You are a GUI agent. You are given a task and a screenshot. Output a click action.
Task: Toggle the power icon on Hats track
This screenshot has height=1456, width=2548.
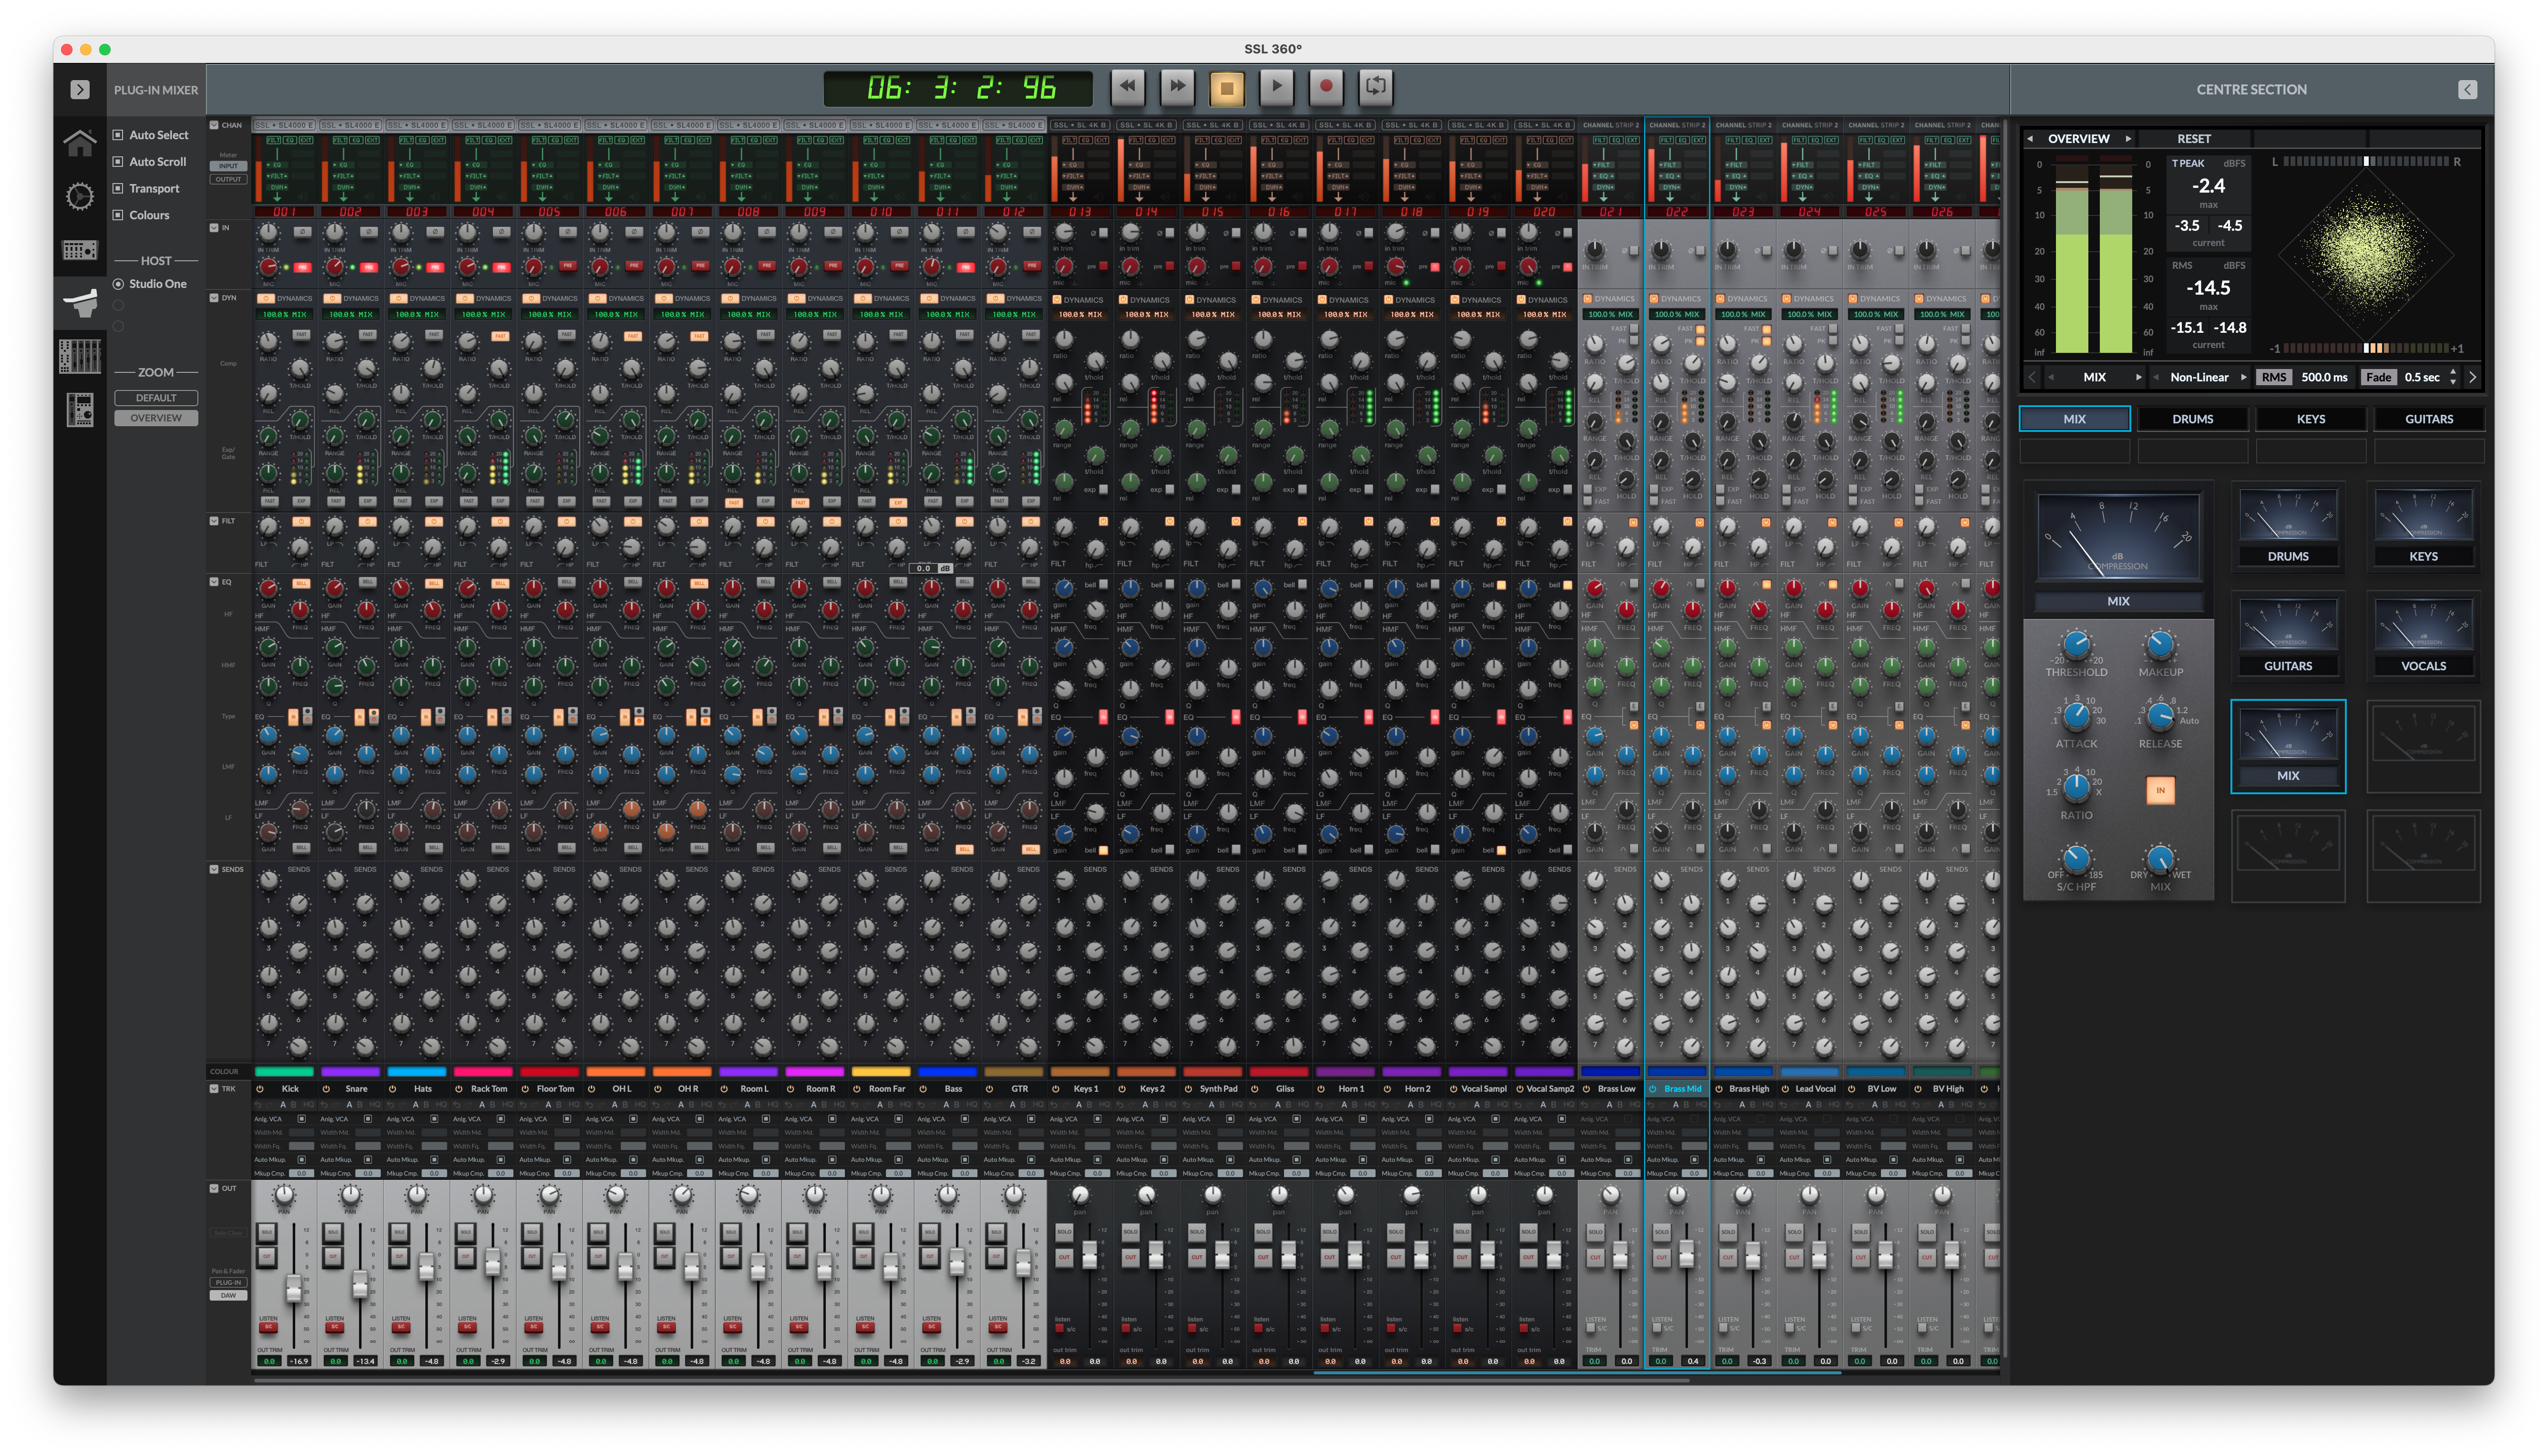pos(392,1089)
